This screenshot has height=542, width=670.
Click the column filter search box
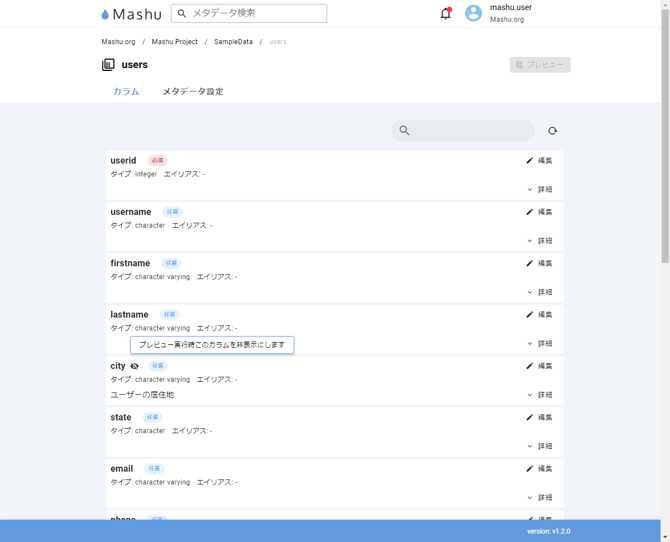pyautogui.click(x=470, y=131)
